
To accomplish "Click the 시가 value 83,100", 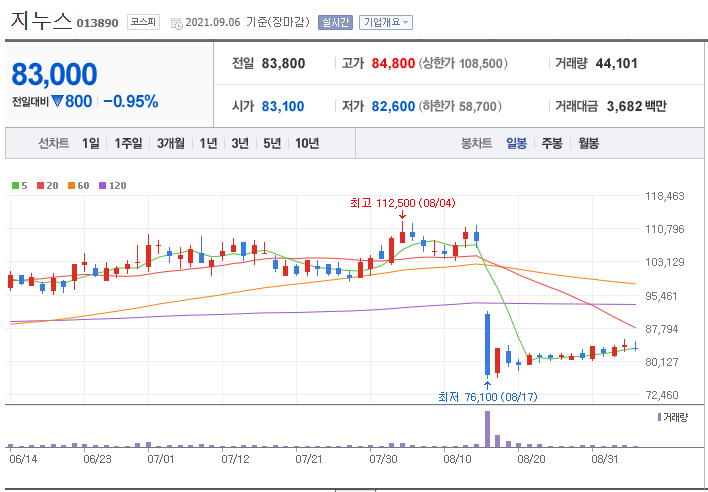I will click(x=283, y=106).
